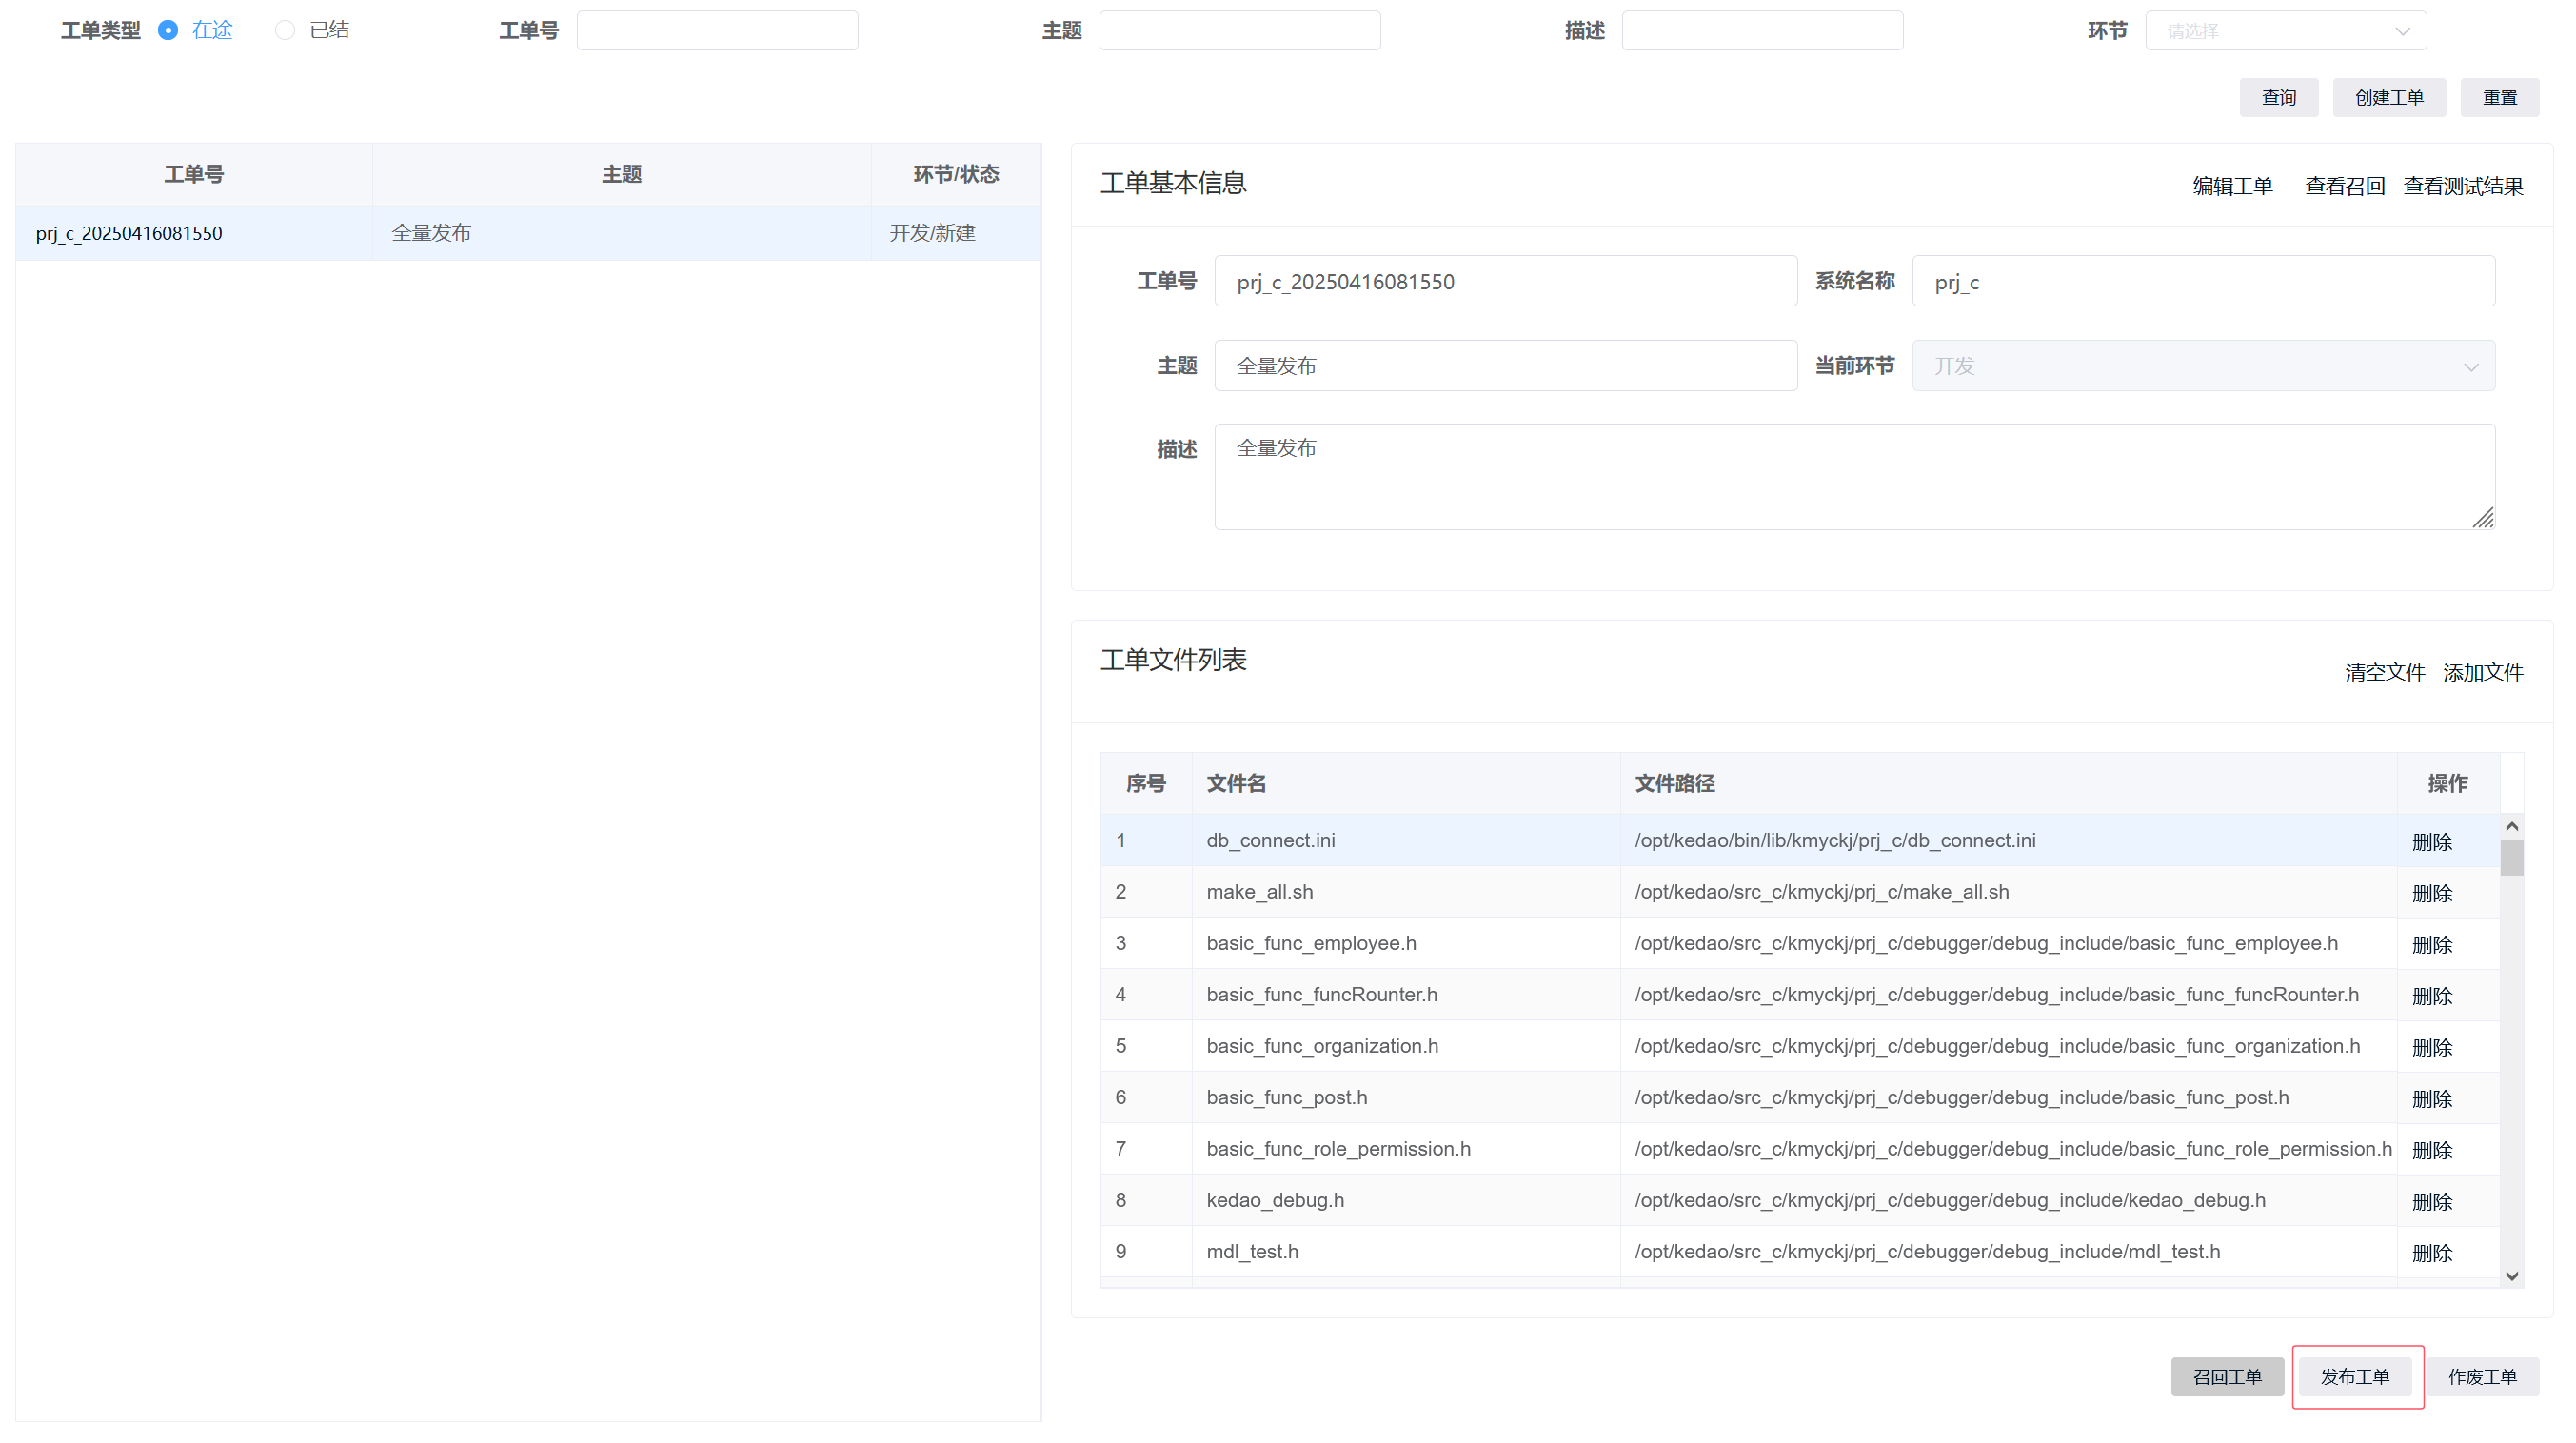
Task: Click 全量发布 cell in work order list
Action: click(621, 233)
